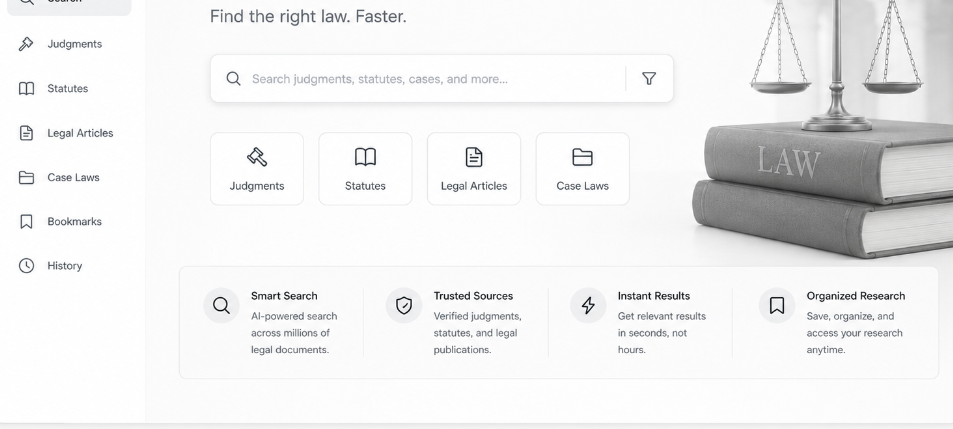Click the open book icon on Statutes card
The width and height of the screenshot is (953, 429).
point(365,157)
